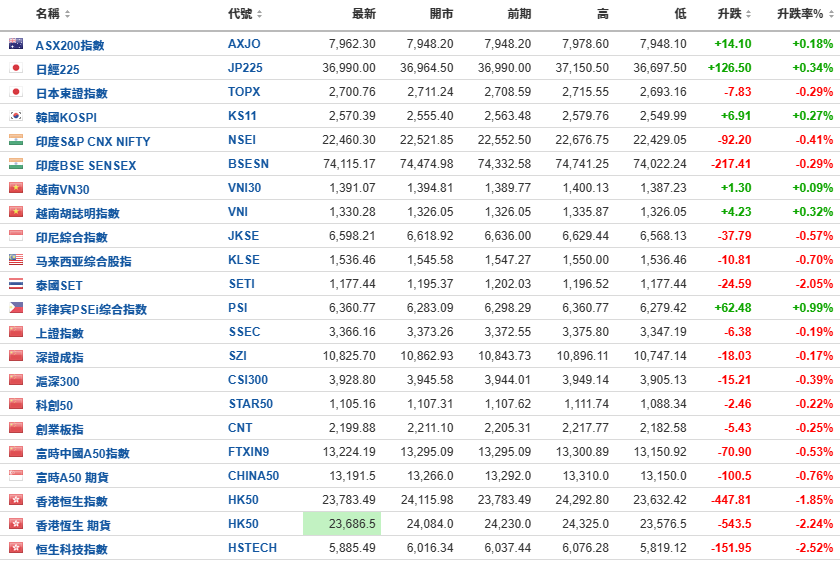Open the 香港恒生指數 link
This screenshot has width=840, height=564.
72,501
